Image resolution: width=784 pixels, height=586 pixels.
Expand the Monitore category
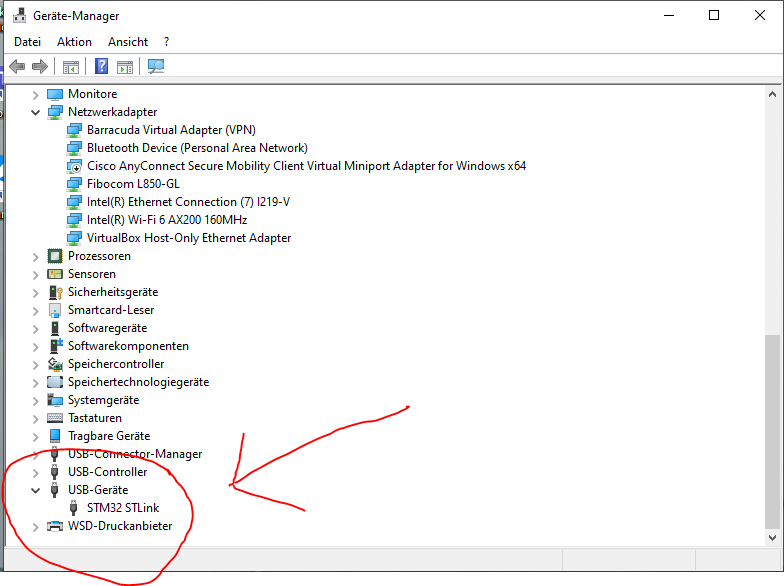tap(36, 94)
